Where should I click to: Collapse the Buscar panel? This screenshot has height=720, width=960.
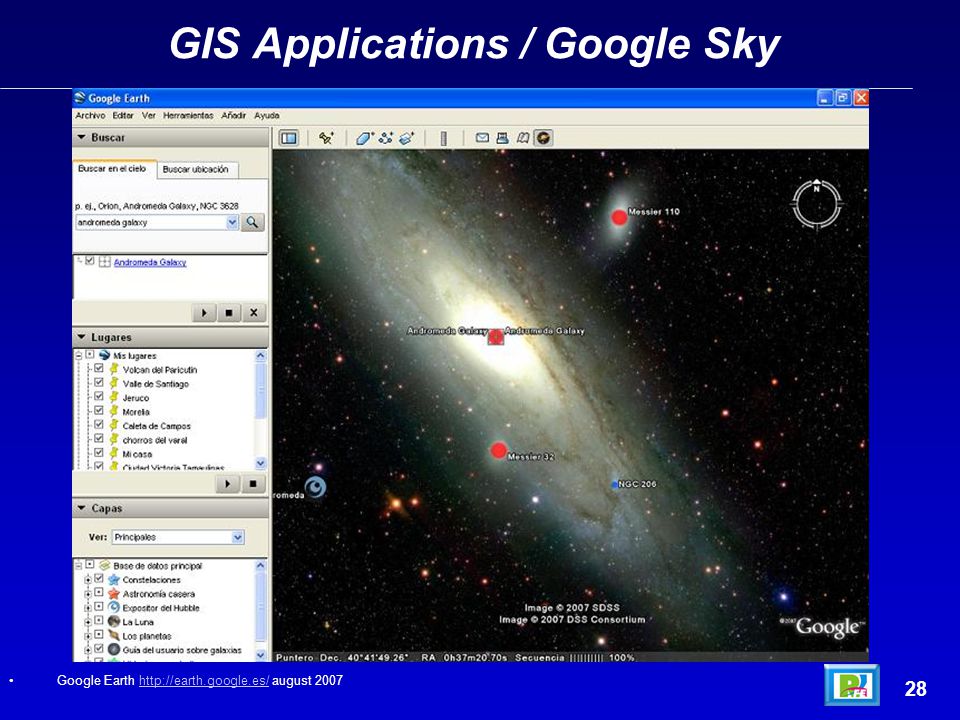(81, 138)
